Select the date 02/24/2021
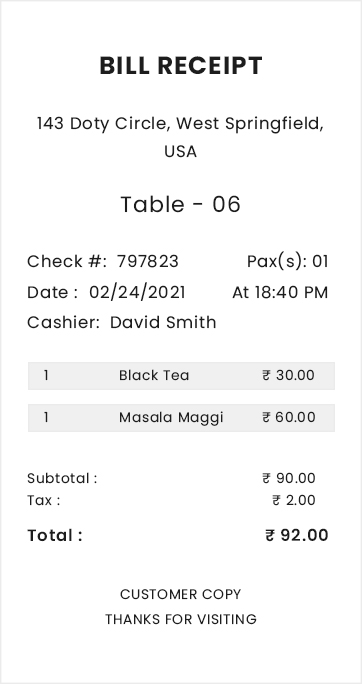362x684 pixels. pyautogui.click(x=137, y=292)
